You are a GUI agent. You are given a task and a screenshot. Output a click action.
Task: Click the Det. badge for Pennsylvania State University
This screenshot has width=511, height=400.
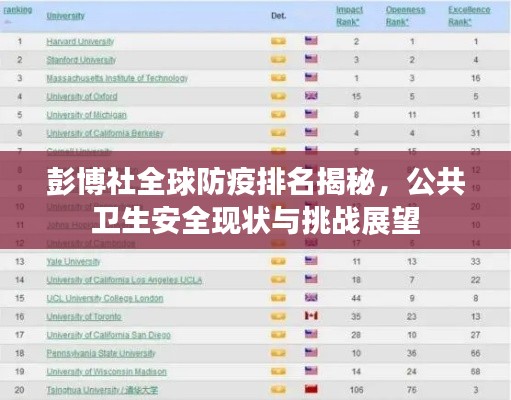pos(278,353)
